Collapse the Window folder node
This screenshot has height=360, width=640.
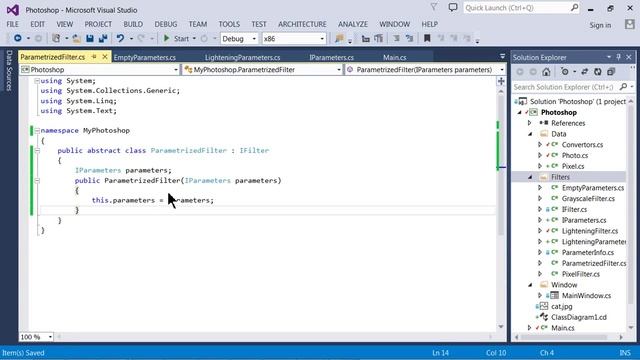[x=530, y=285]
